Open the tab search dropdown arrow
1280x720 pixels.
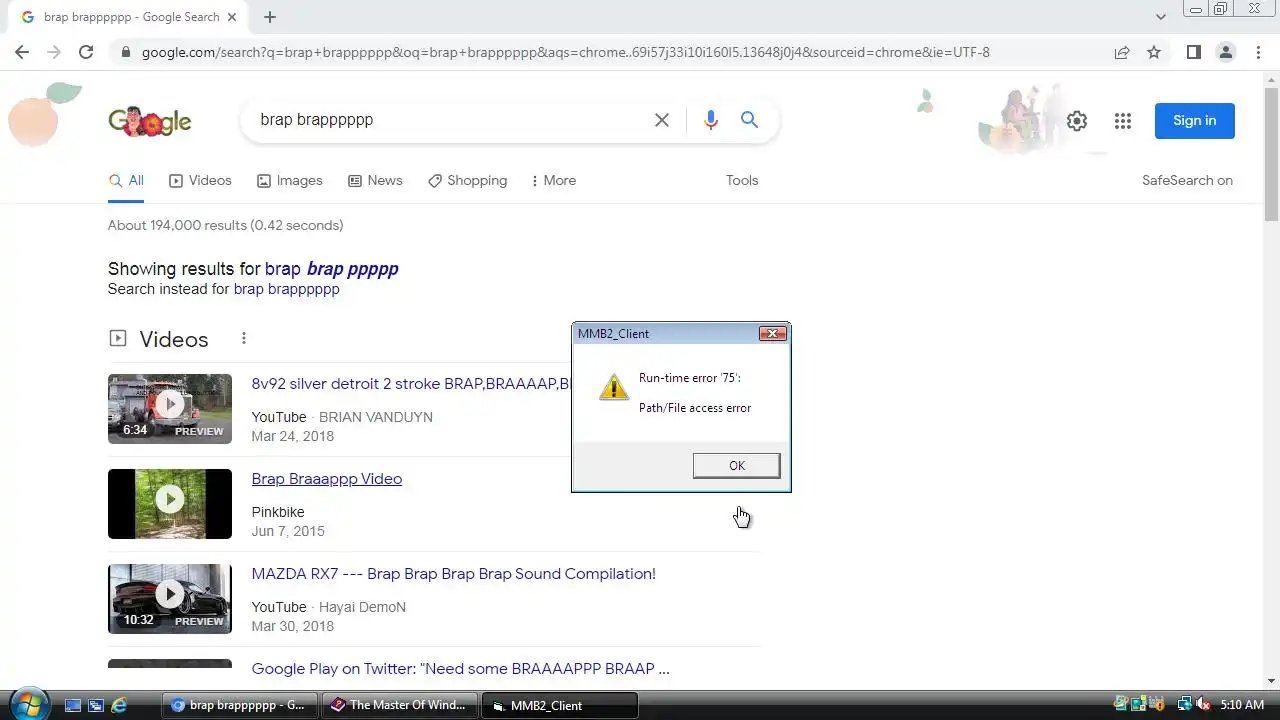click(x=1160, y=17)
